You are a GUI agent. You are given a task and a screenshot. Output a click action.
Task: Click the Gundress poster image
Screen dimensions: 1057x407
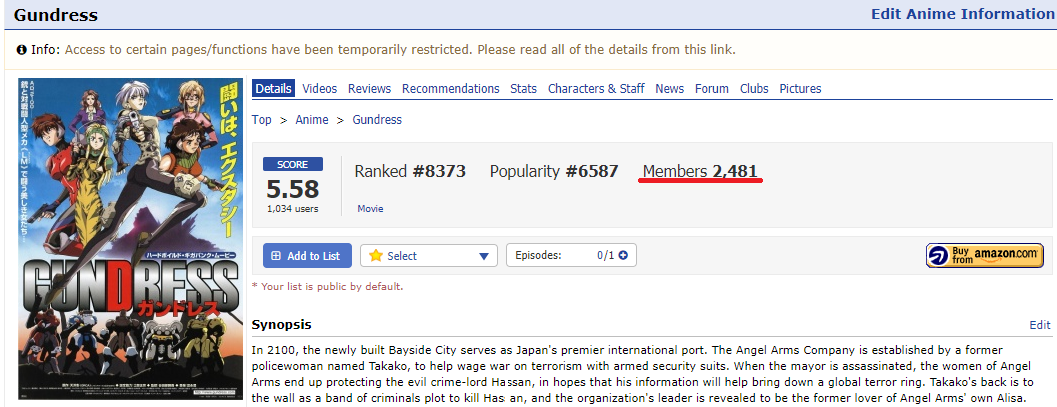(130, 239)
